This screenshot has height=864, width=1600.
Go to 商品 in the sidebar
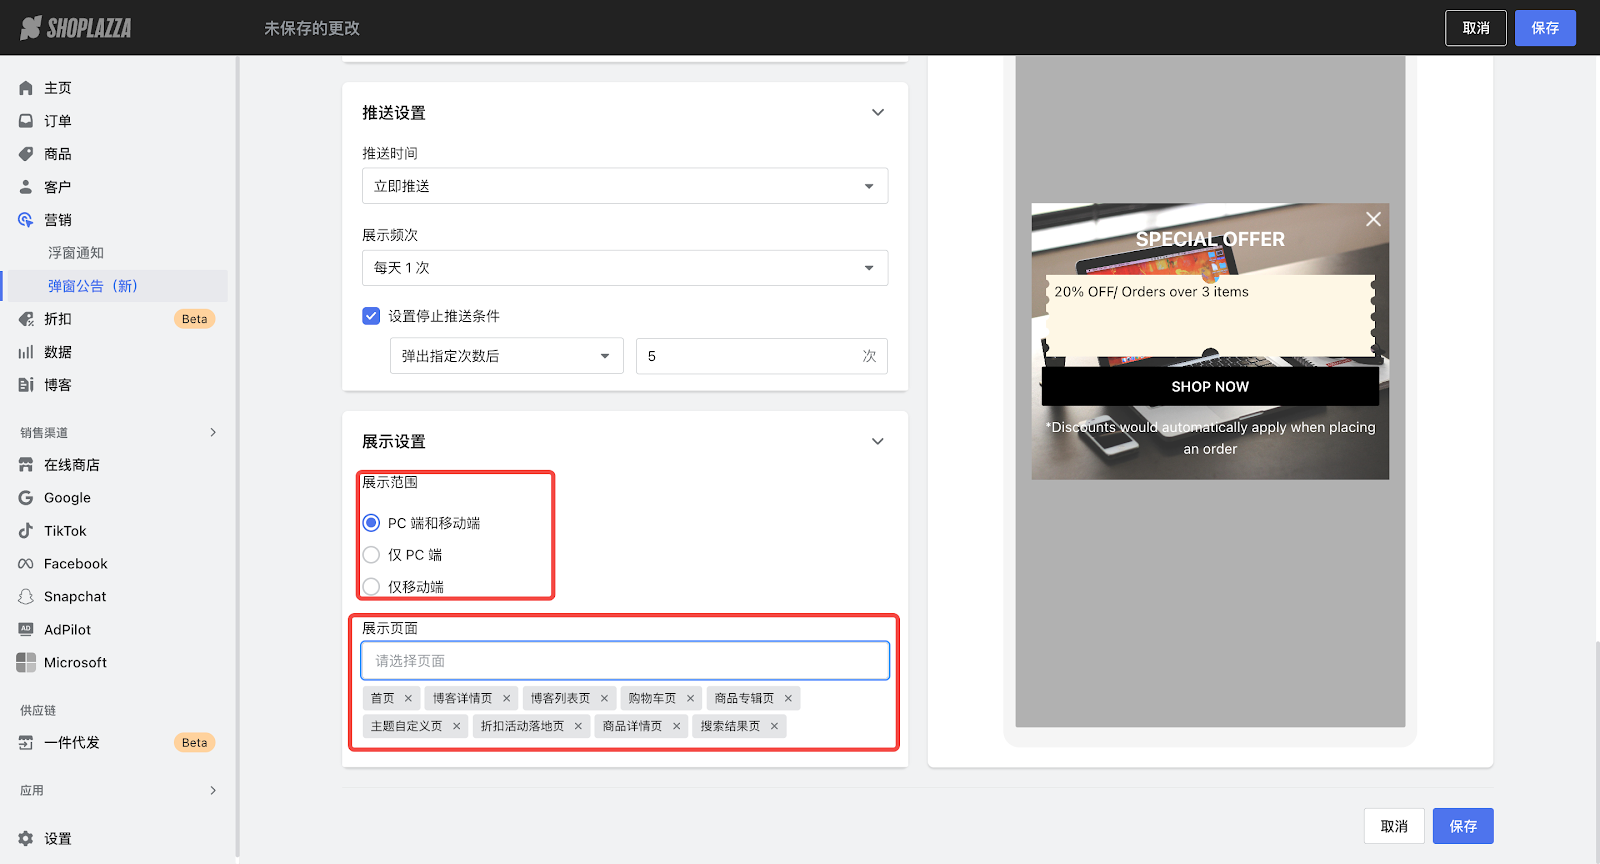(58, 154)
